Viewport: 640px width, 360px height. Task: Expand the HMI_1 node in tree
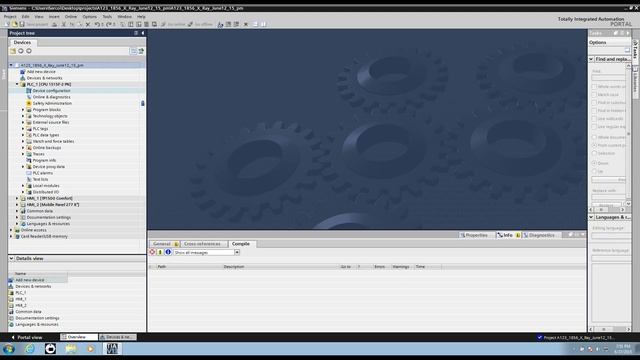(17, 198)
